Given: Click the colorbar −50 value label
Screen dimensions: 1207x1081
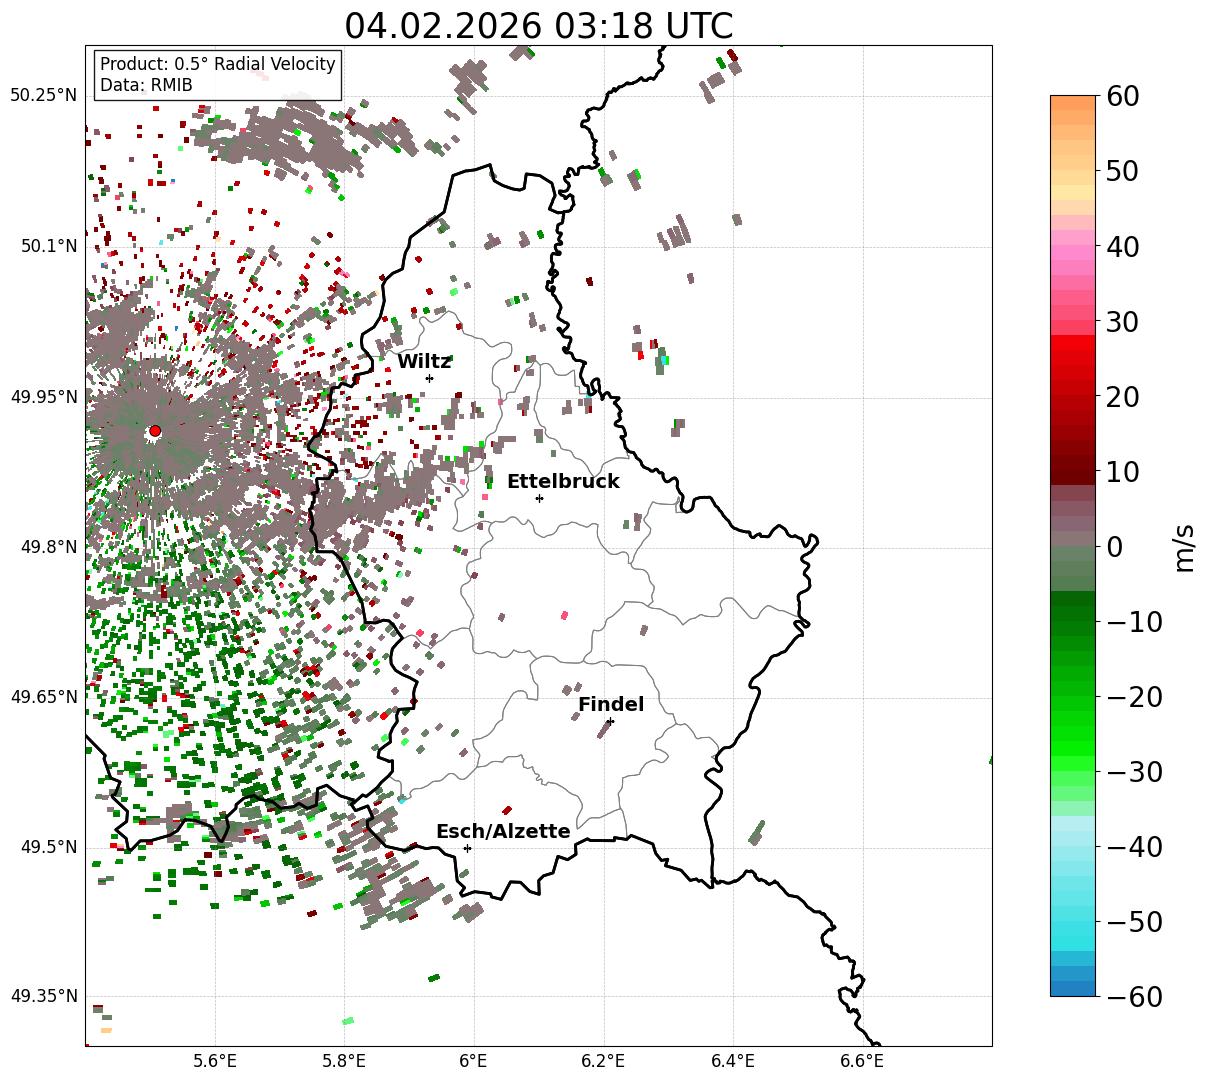Looking at the screenshot, I should (1134, 921).
